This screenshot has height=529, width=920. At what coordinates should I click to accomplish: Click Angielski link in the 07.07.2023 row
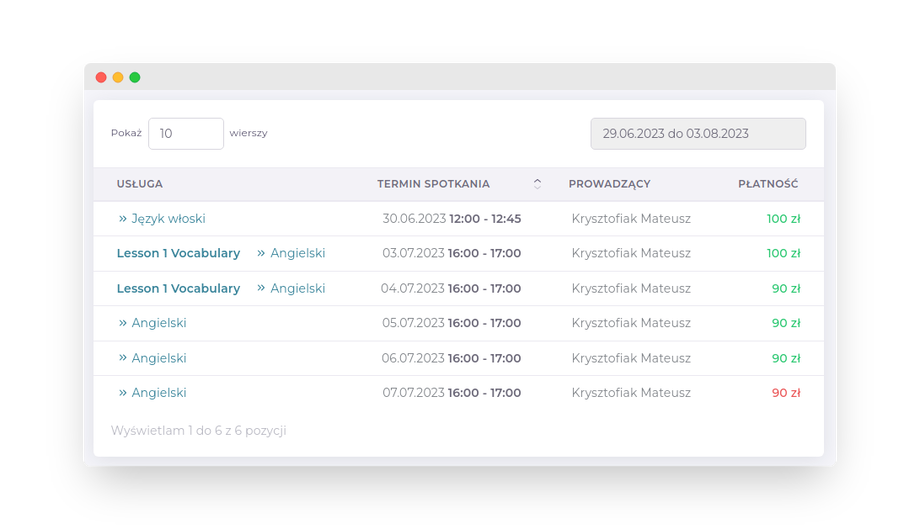coord(159,393)
